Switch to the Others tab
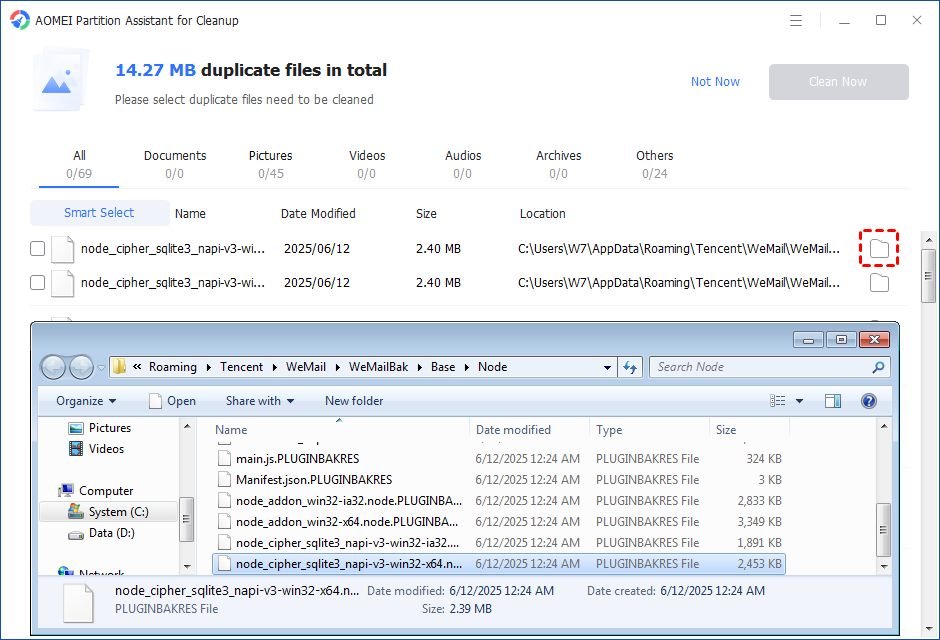The height and width of the screenshot is (640, 940). click(x=655, y=164)
